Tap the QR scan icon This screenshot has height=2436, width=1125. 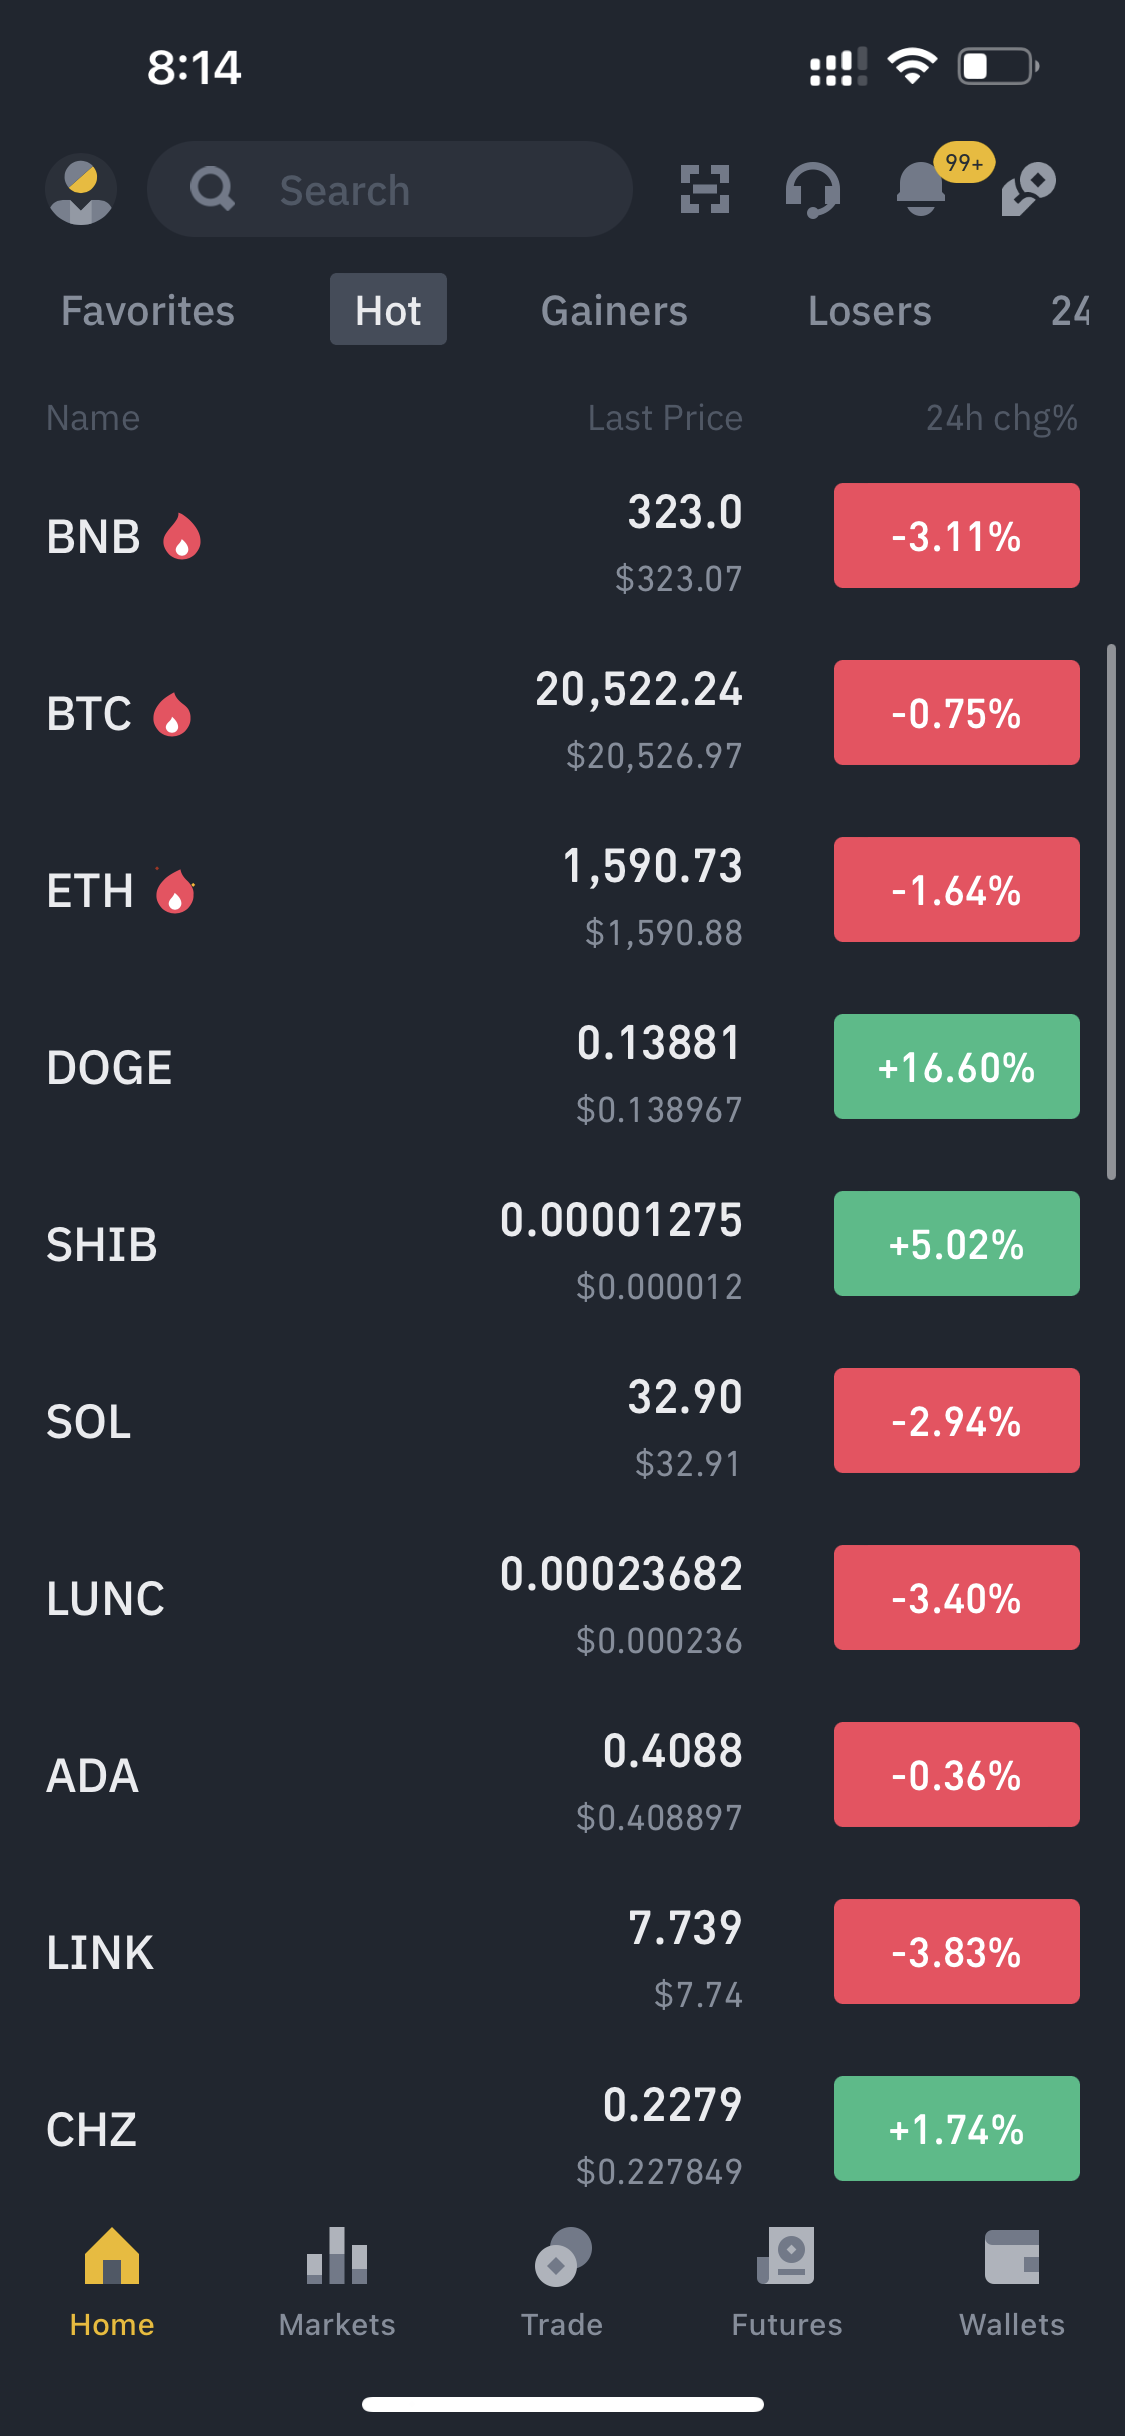(x=705, y=189)
